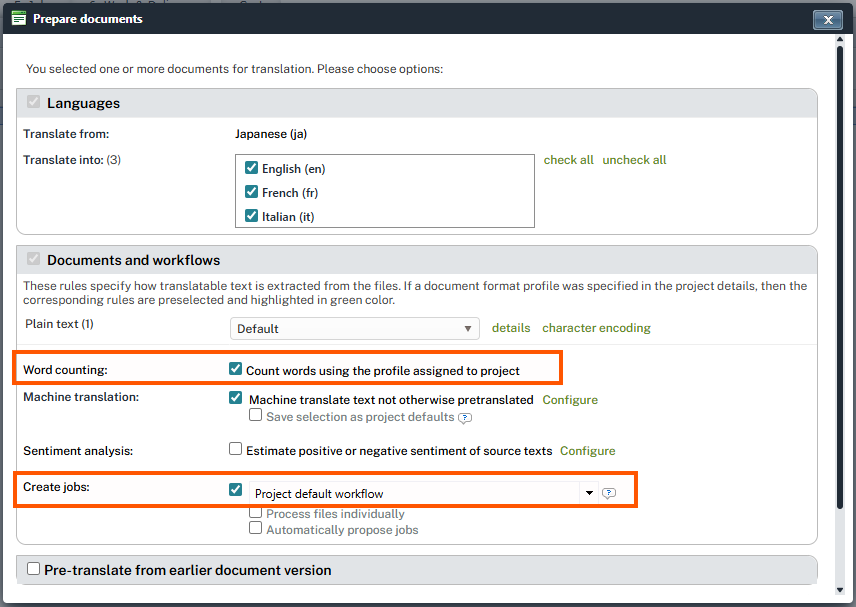Click the Prepare documents title bar icon
The height and width of the screenshot is (607, 856).
click(18, 18)
